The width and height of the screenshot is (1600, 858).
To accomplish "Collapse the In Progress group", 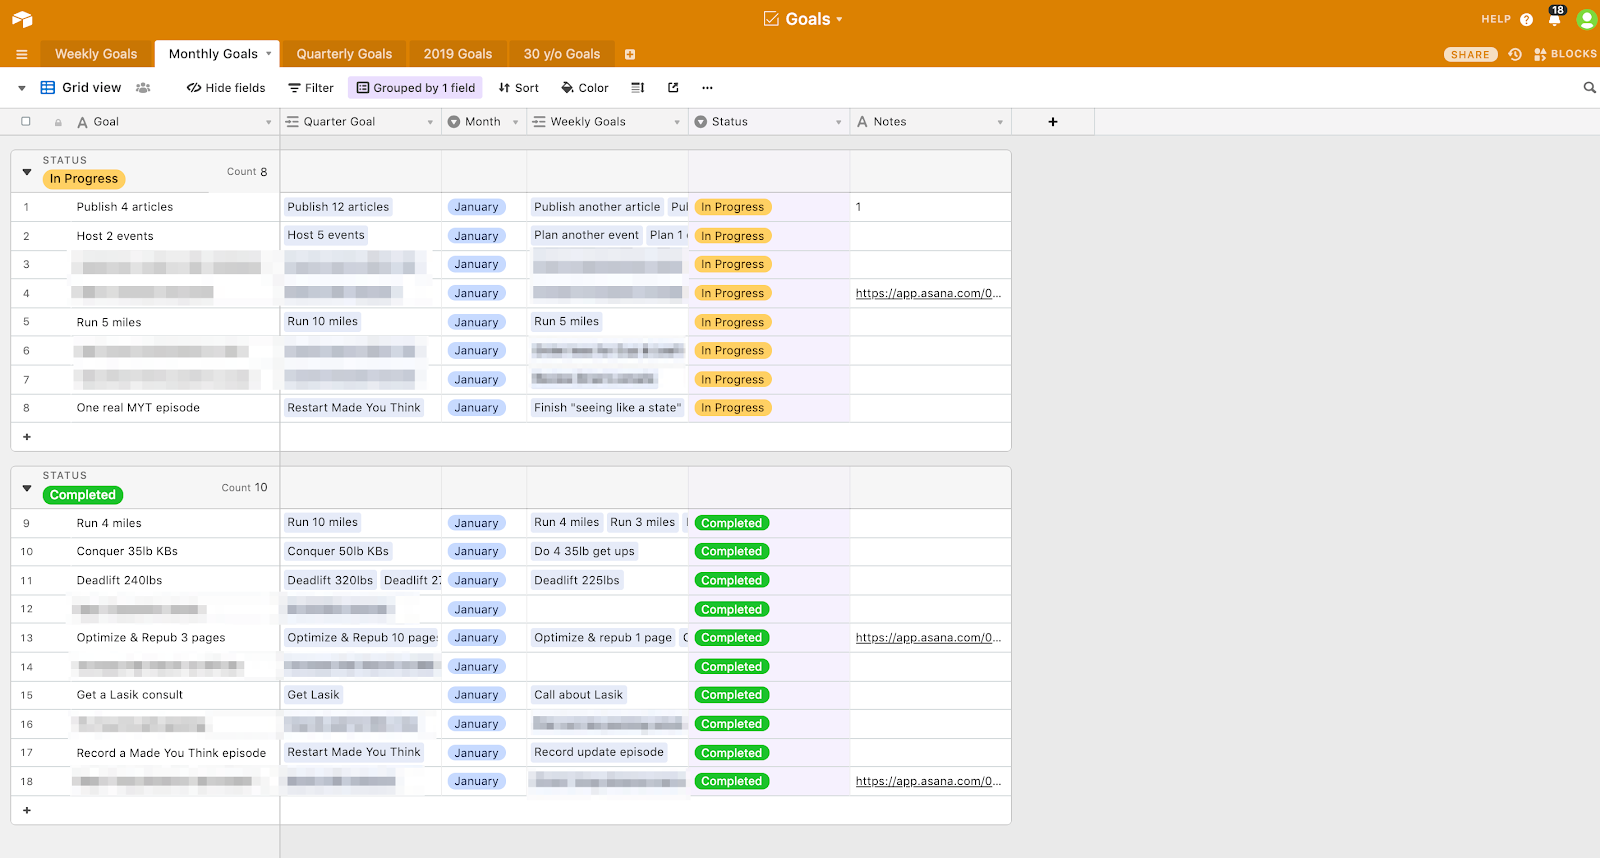I will click(x=27, y=172).
